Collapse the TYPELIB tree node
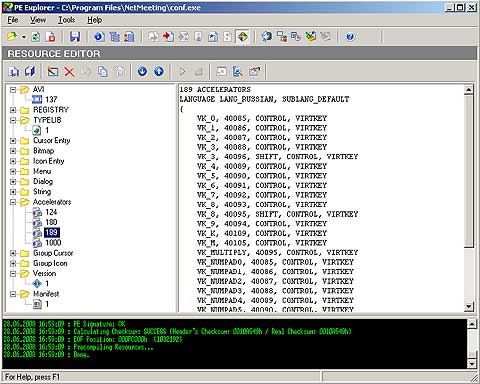The image size is (480, 384). pos(13,120)
